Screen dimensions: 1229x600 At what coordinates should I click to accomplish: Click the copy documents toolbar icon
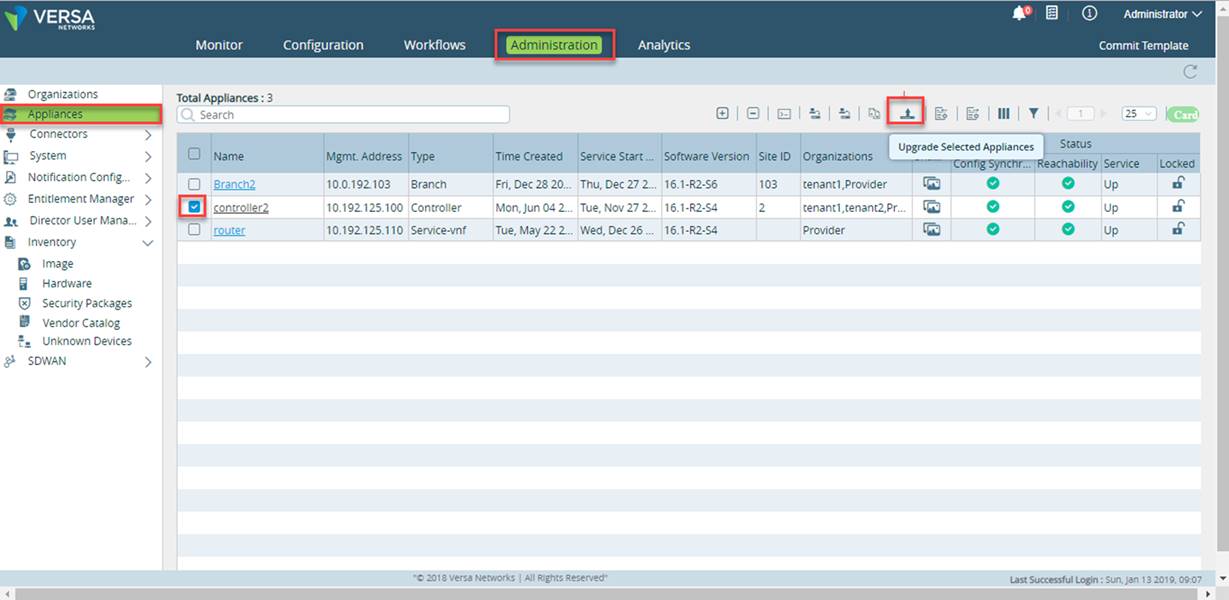[873, 114]
